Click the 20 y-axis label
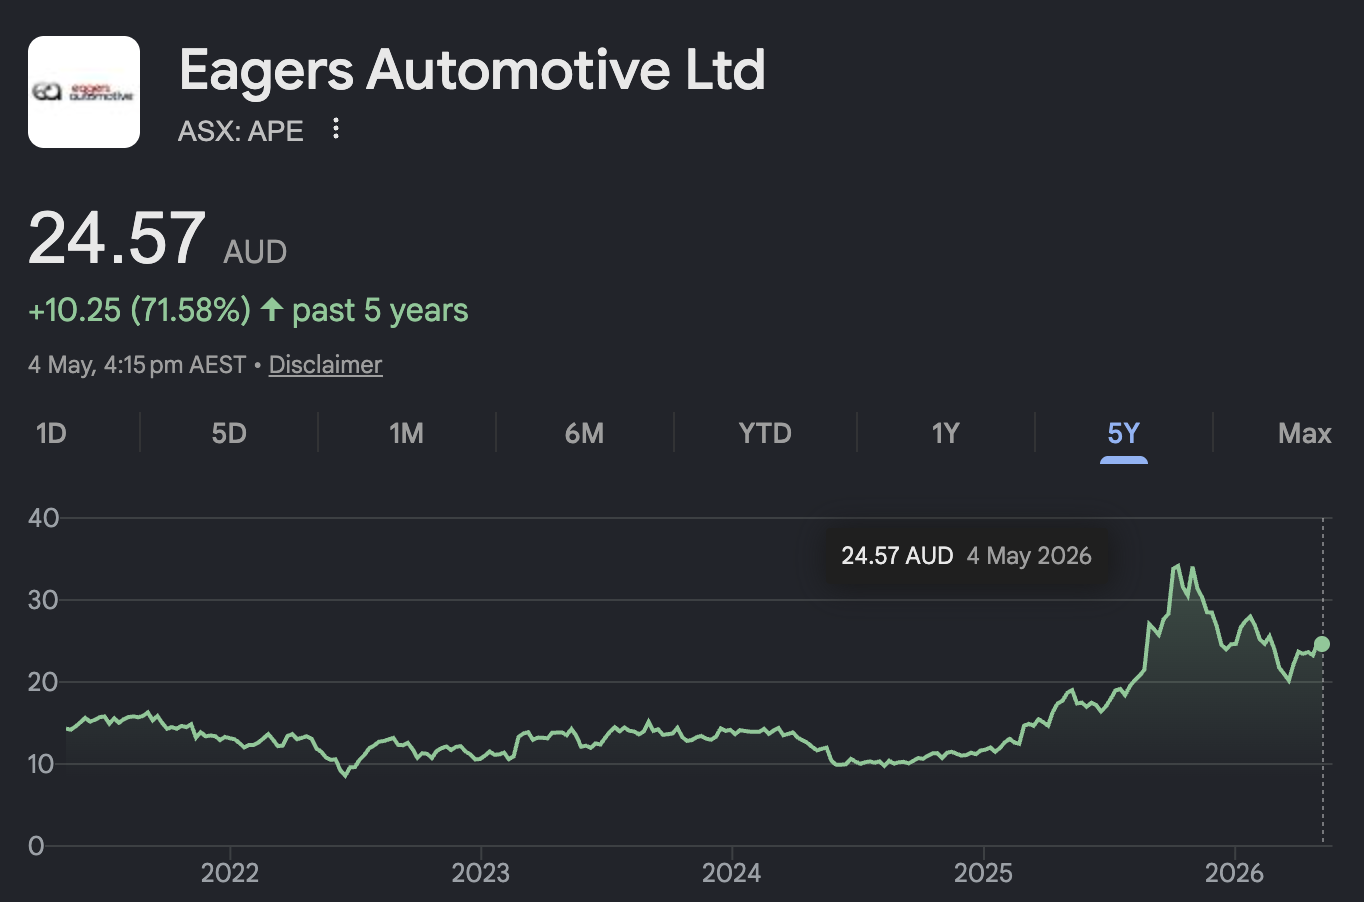 pyautogui.click(x=44, y=682)
